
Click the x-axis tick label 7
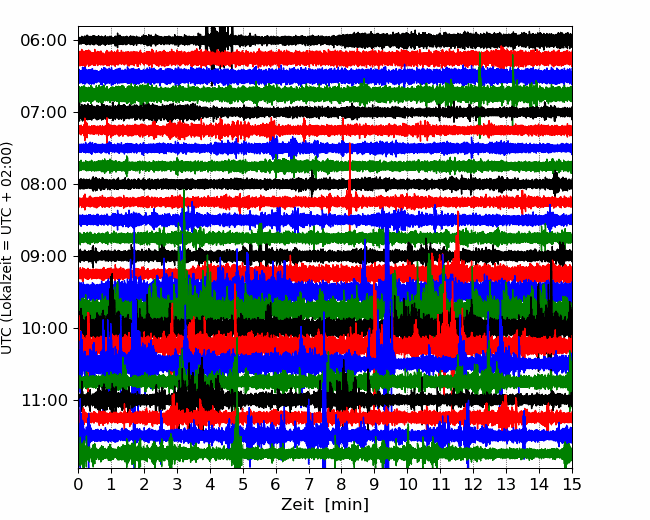click(x=309, y=484)
